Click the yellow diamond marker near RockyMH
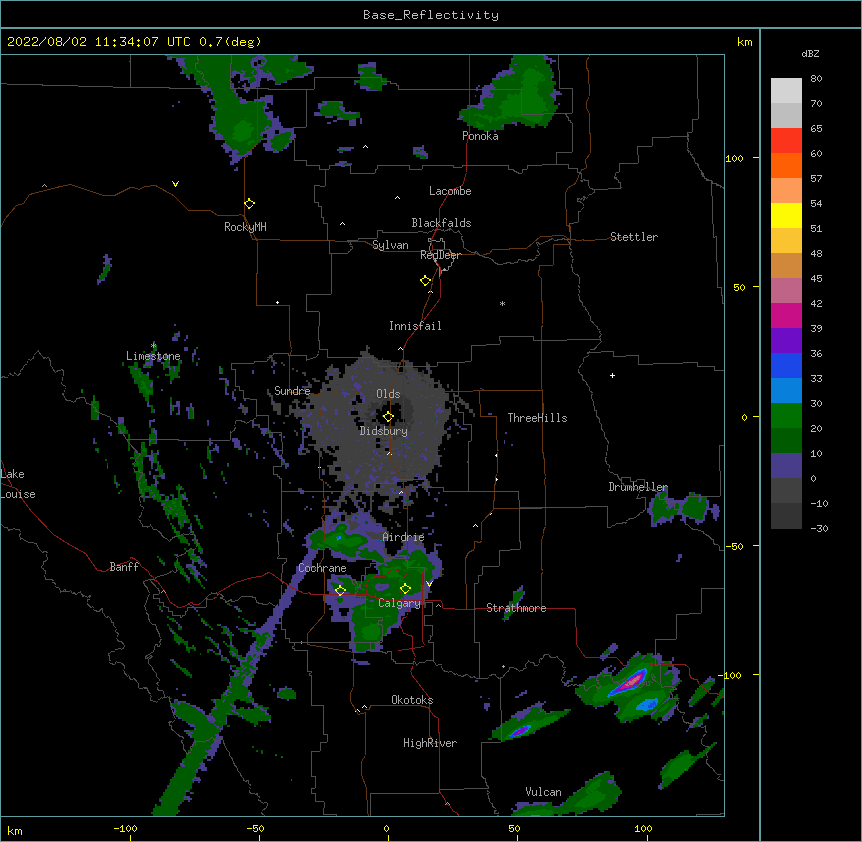The width and height of the screenshot is (862, 842). (249, 204)
